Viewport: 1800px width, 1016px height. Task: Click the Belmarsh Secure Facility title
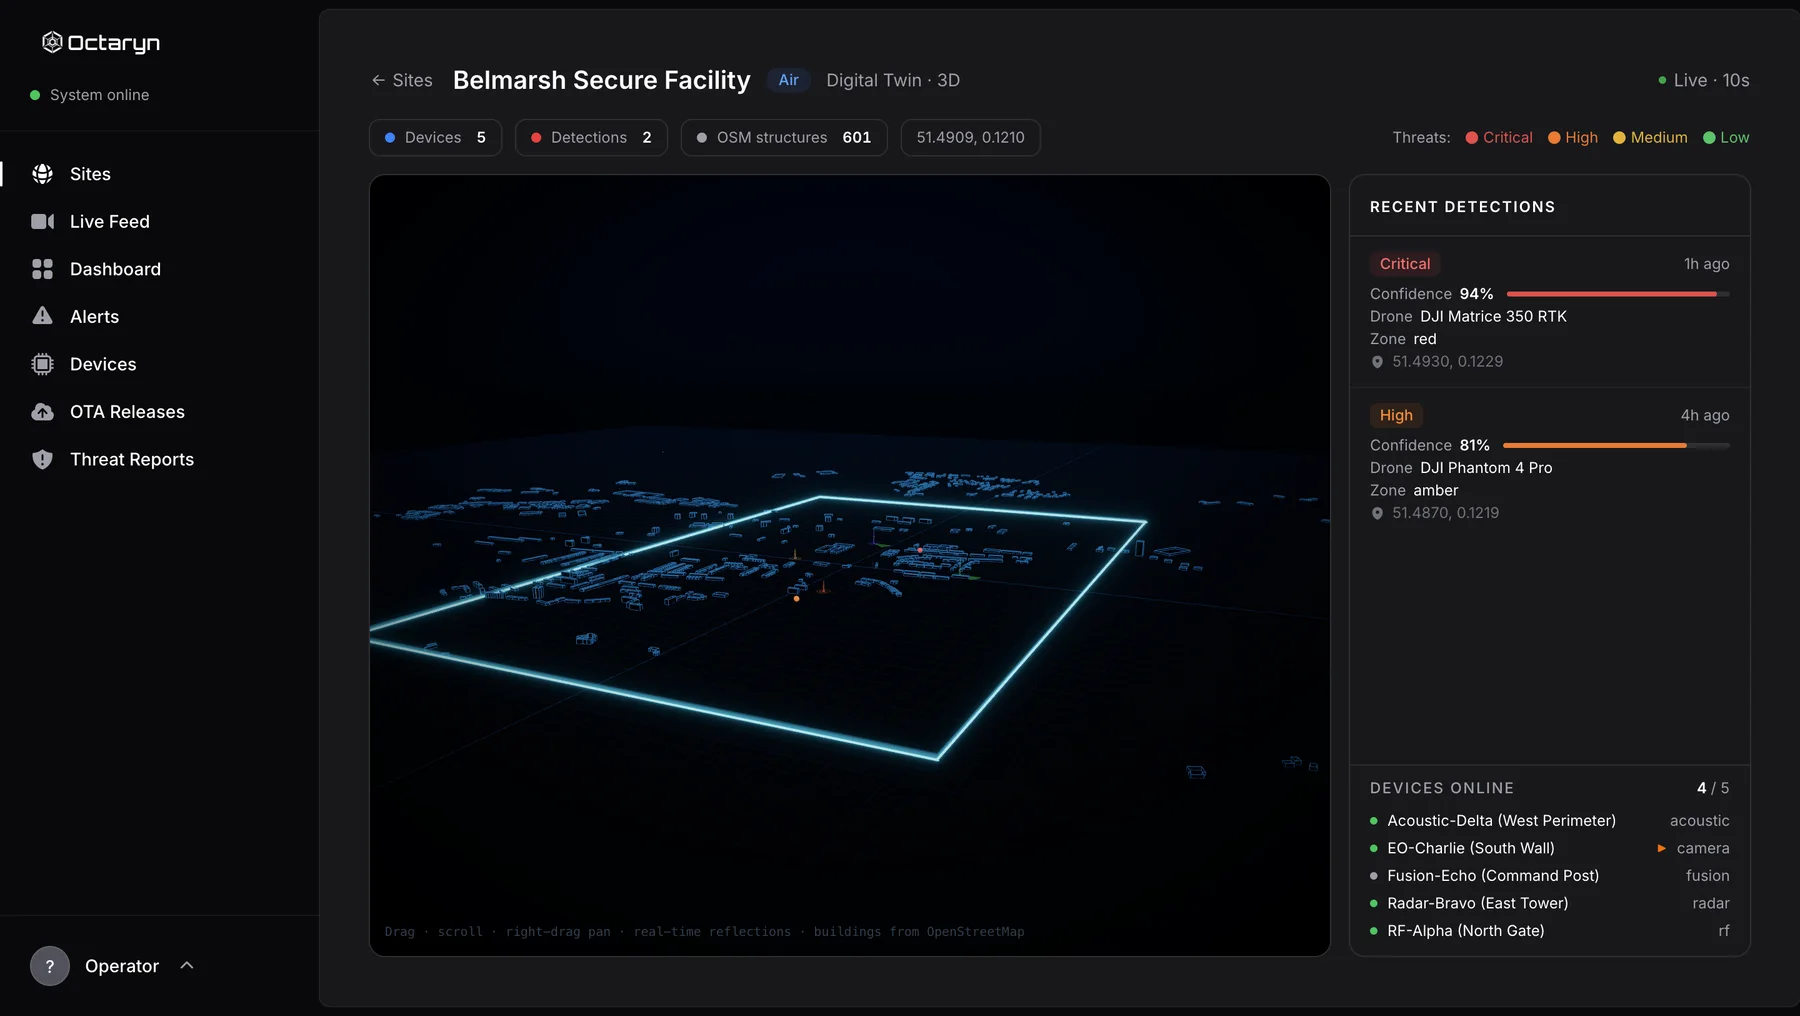coord(601,80)
